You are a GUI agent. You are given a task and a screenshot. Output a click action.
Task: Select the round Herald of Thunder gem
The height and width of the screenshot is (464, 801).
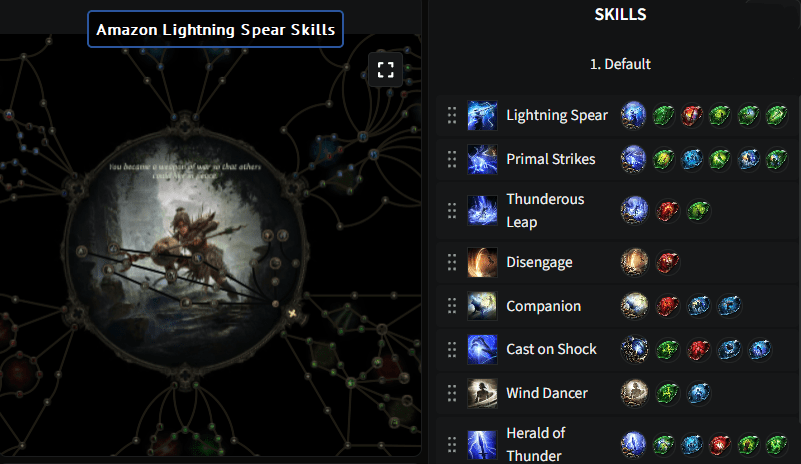coord(633,445)
